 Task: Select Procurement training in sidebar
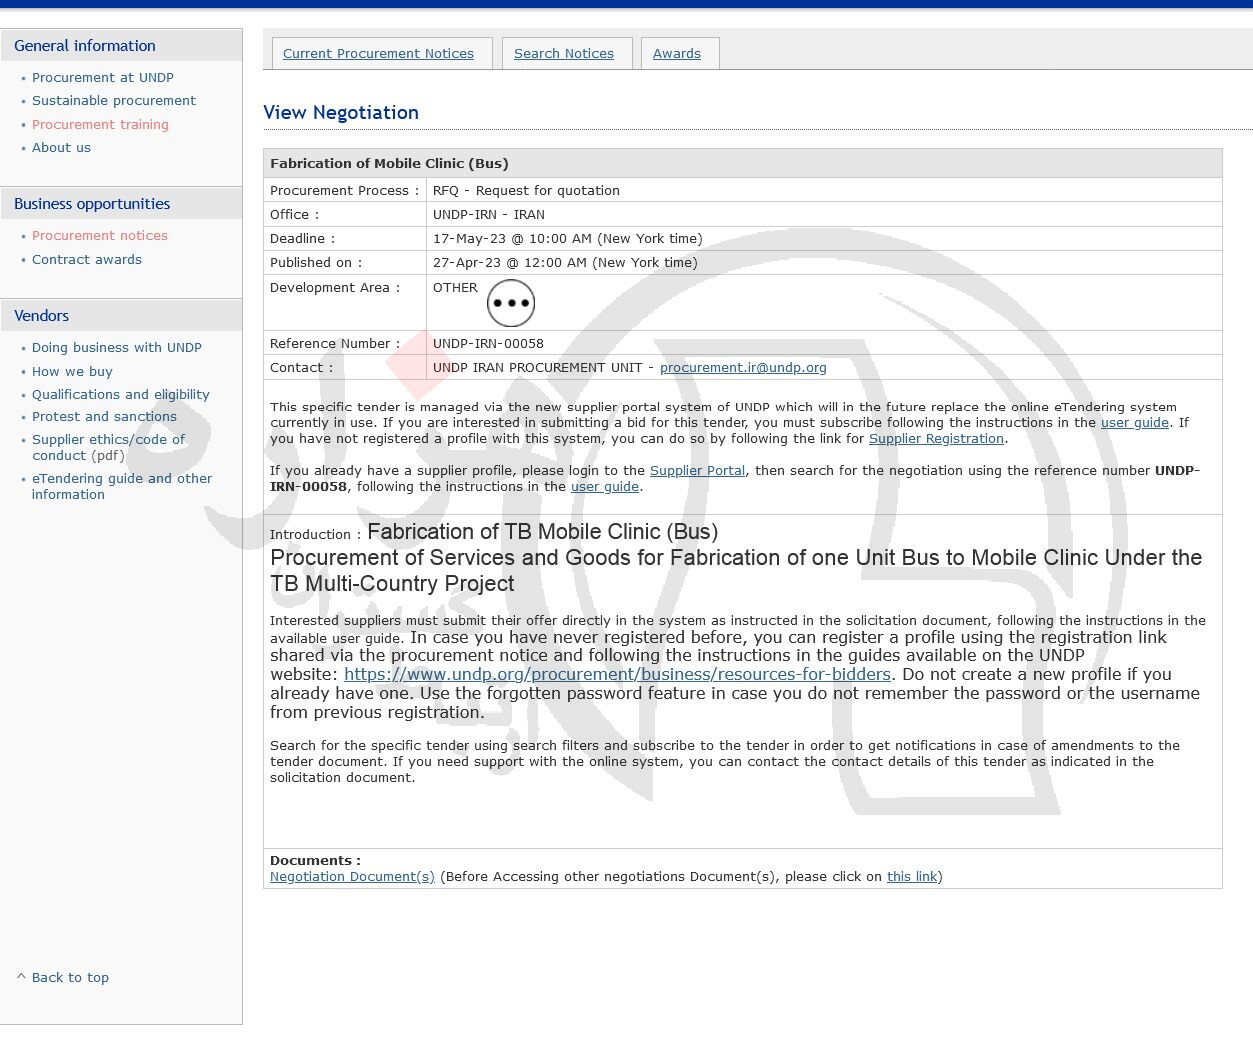[x=100, y=125]
